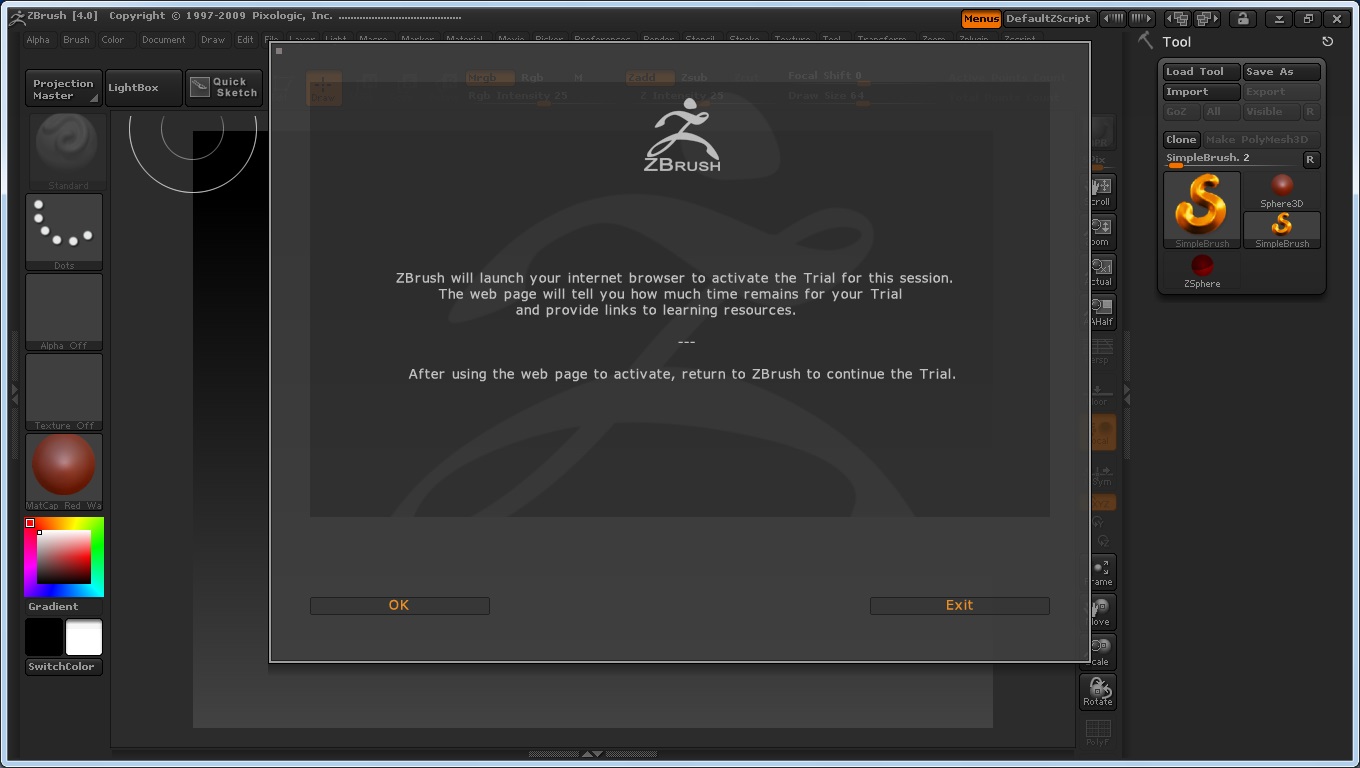The height and width of the screenshot is (768, 1360).
Task: Open the Document menu
Action: [x=164, y=40]
